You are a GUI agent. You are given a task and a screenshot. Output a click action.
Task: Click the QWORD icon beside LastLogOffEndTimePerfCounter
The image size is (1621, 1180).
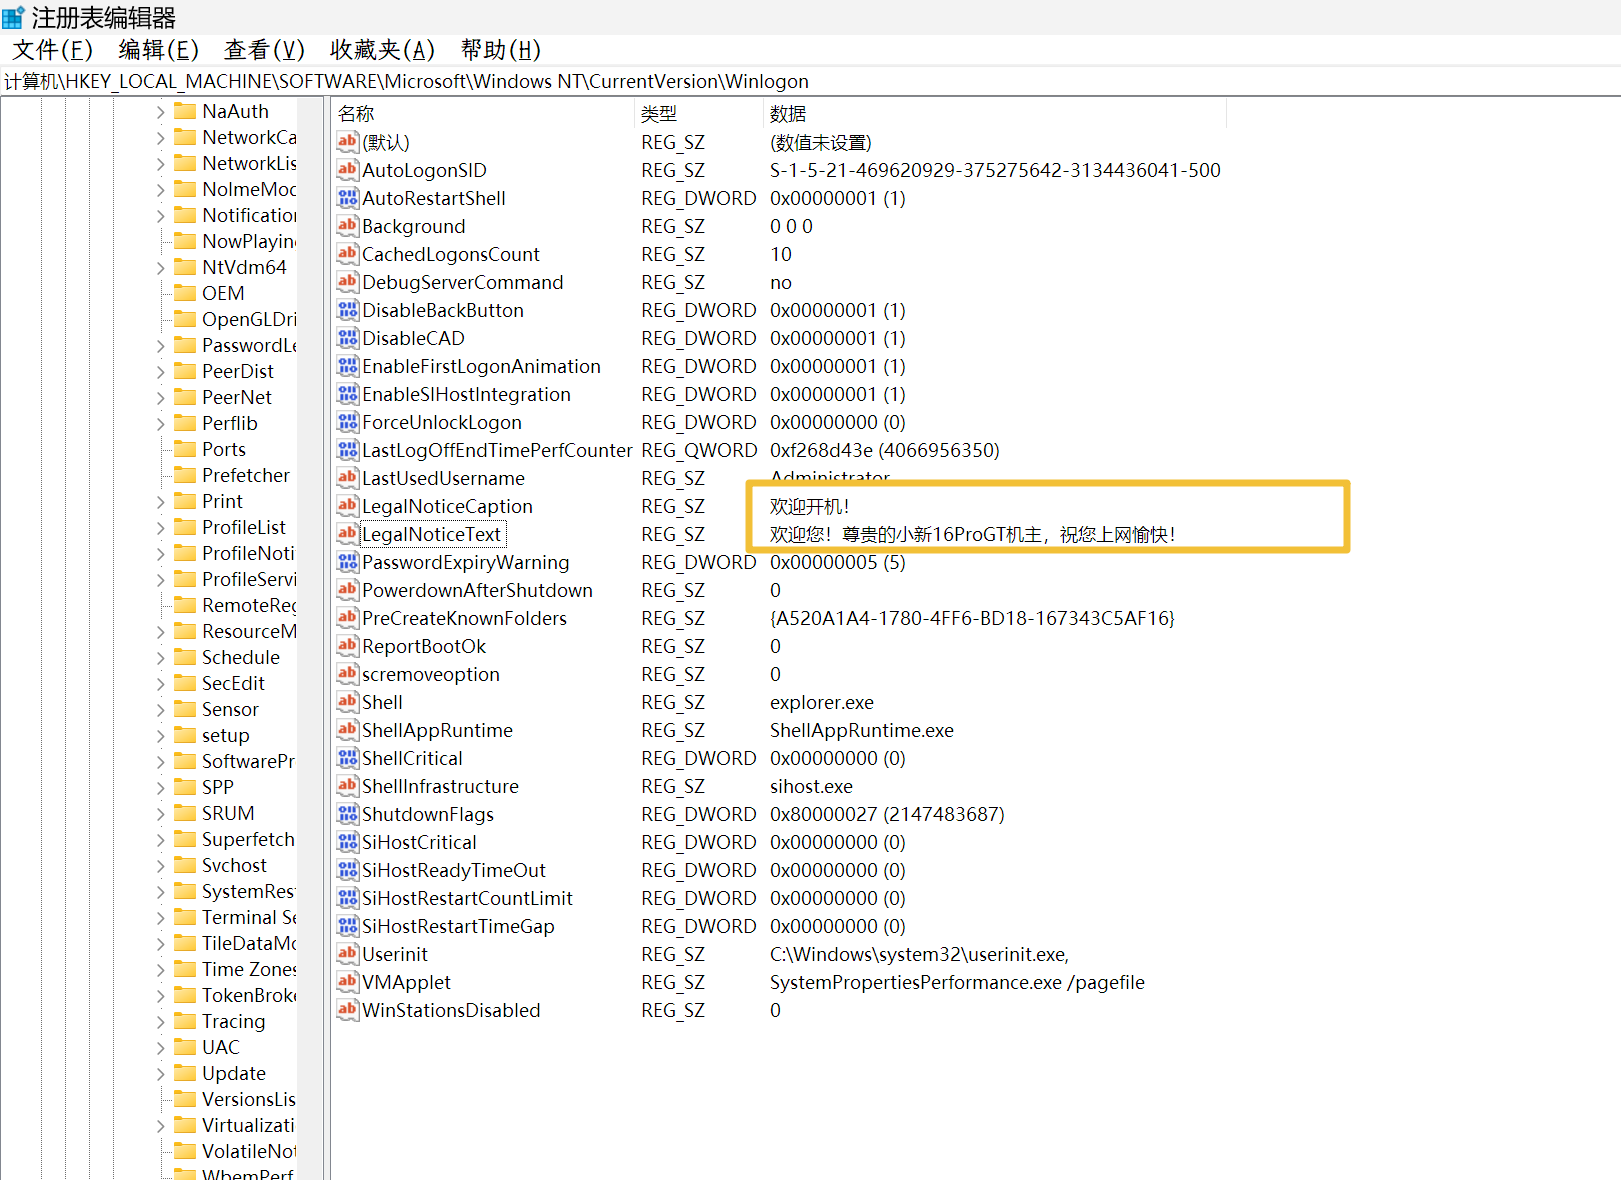tap(347, 450)
